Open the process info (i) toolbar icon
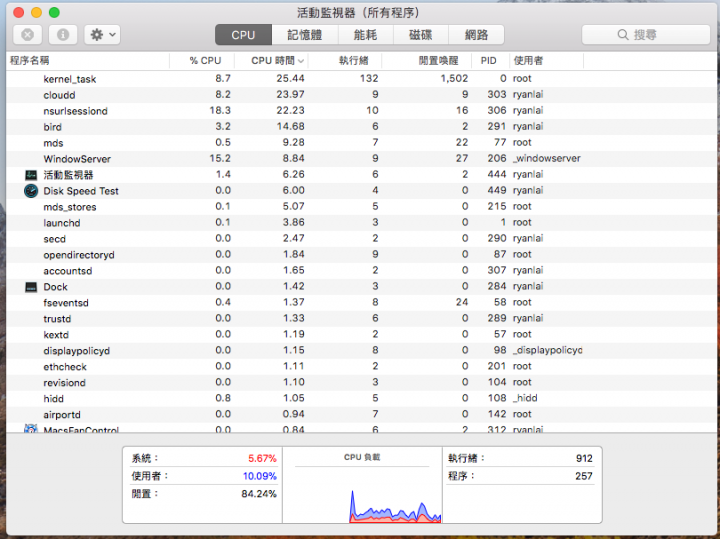720x539 pixels. coord(63,34)
